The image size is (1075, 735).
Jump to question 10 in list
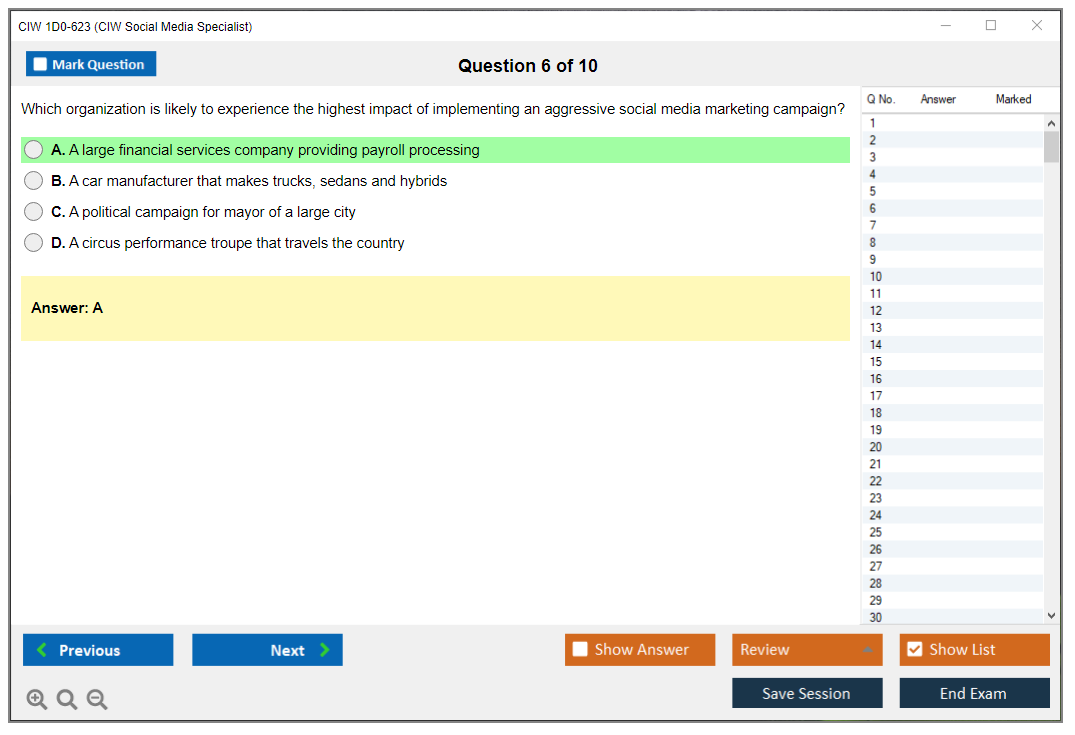(876, 277)
